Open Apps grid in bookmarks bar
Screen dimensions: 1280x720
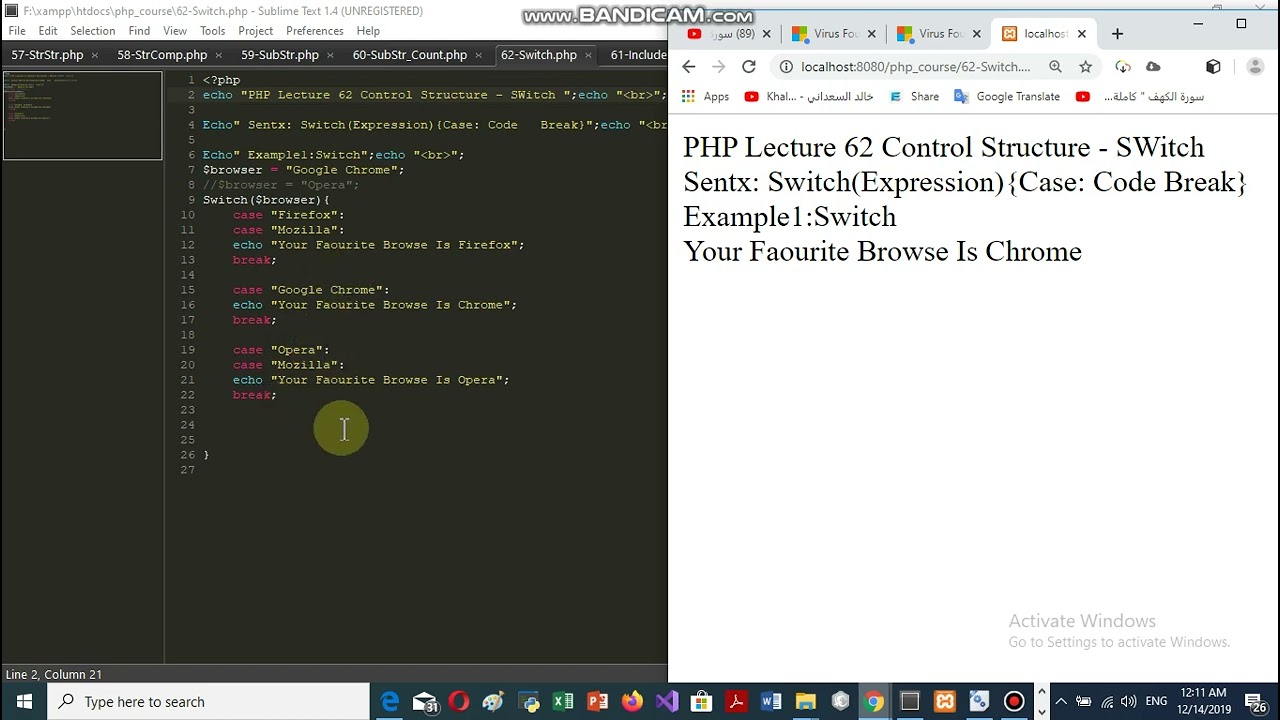tap(705, 97)
